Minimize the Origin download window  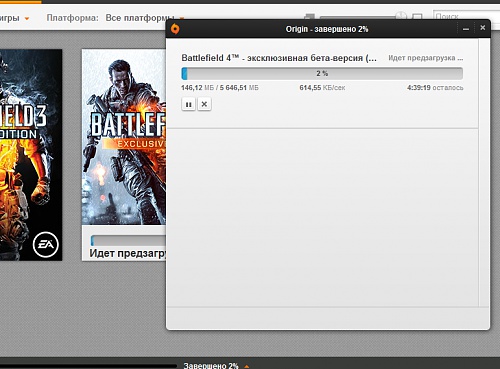tap(466, 29)
